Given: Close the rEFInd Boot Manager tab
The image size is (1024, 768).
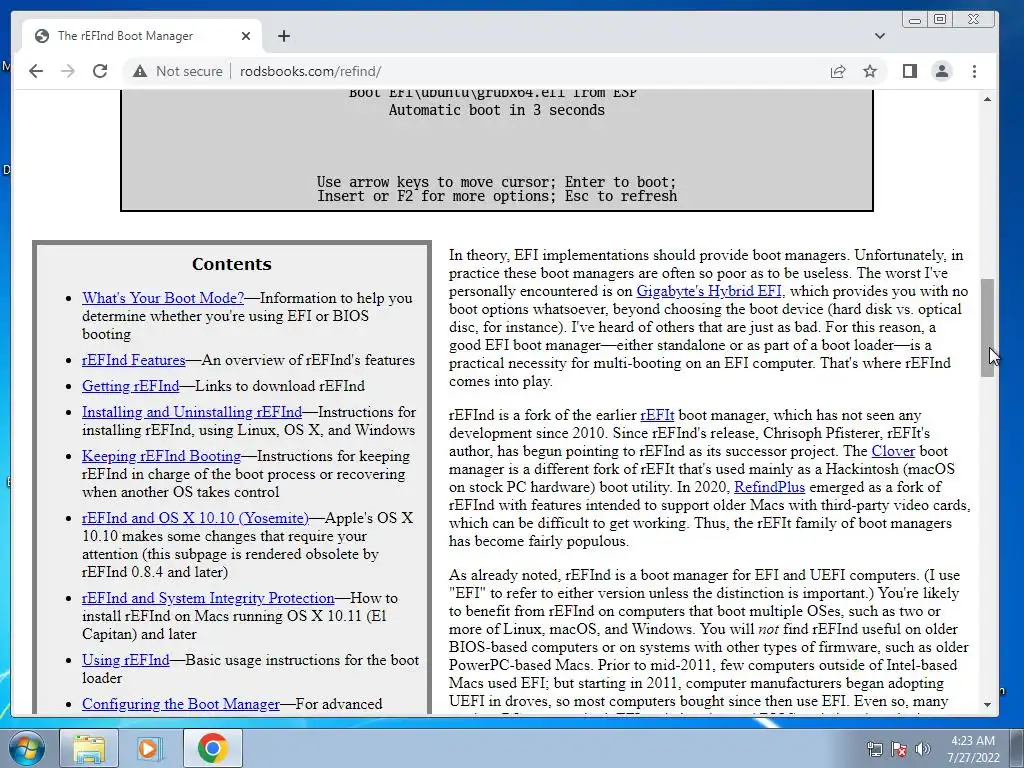Looking at the screenshot, I should [x=246, y=36].
